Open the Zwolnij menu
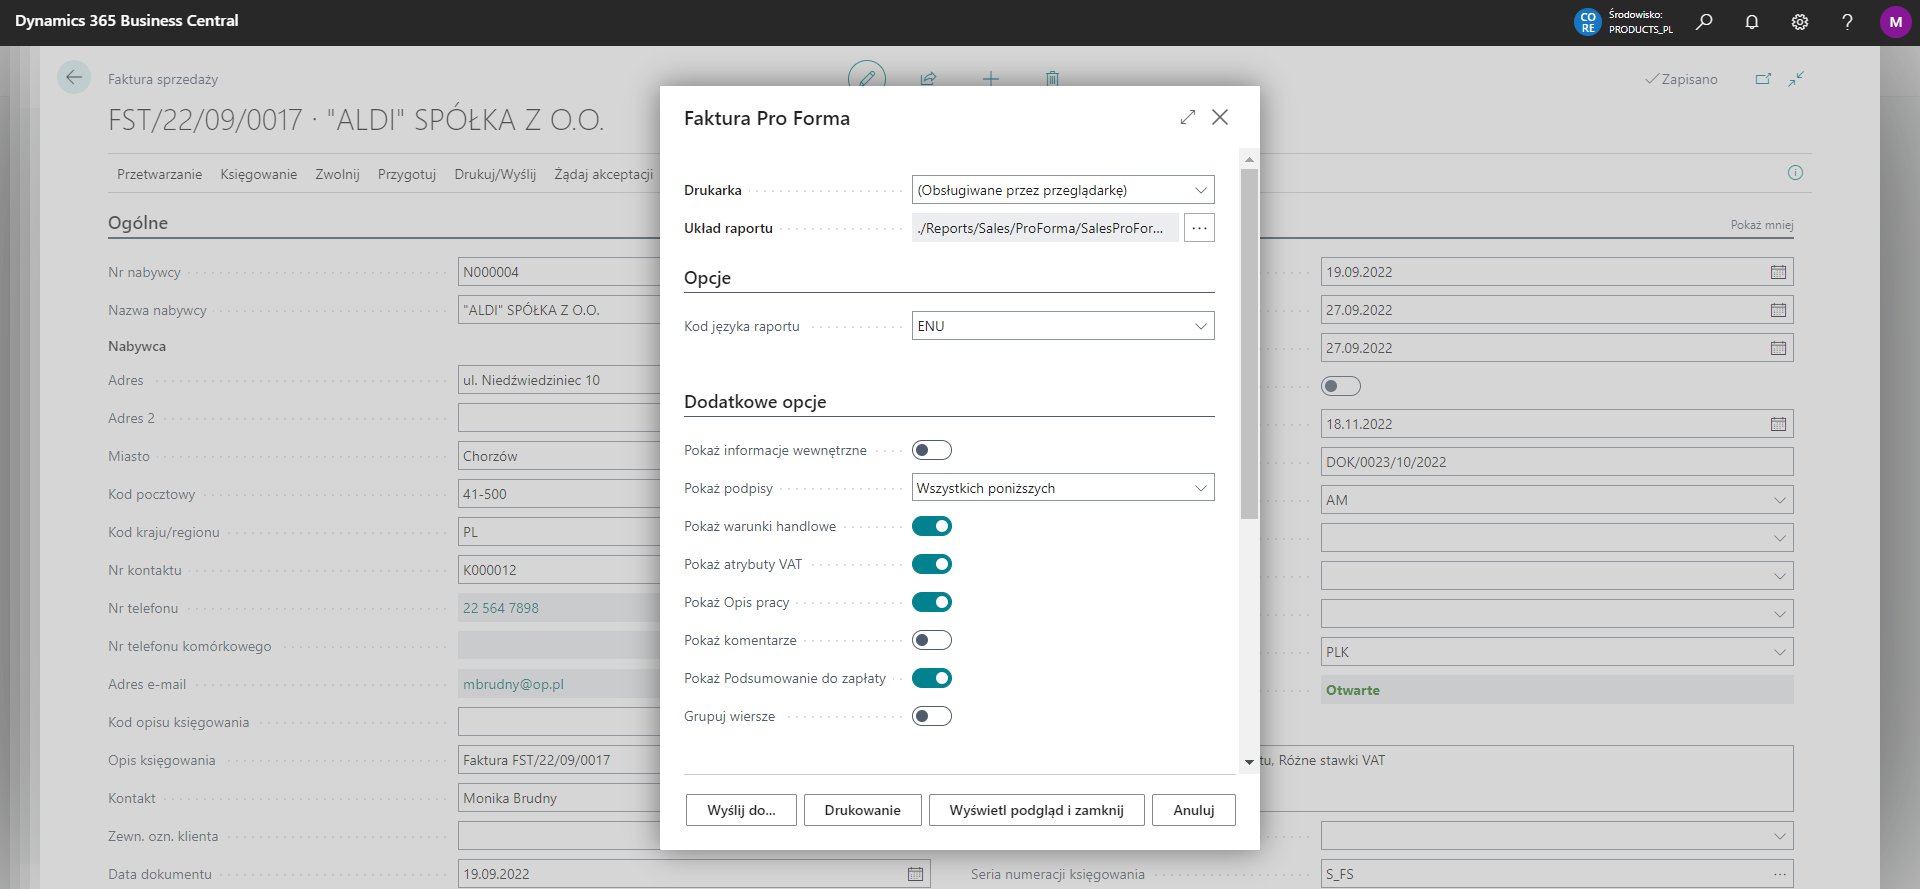 pos(337,174)
